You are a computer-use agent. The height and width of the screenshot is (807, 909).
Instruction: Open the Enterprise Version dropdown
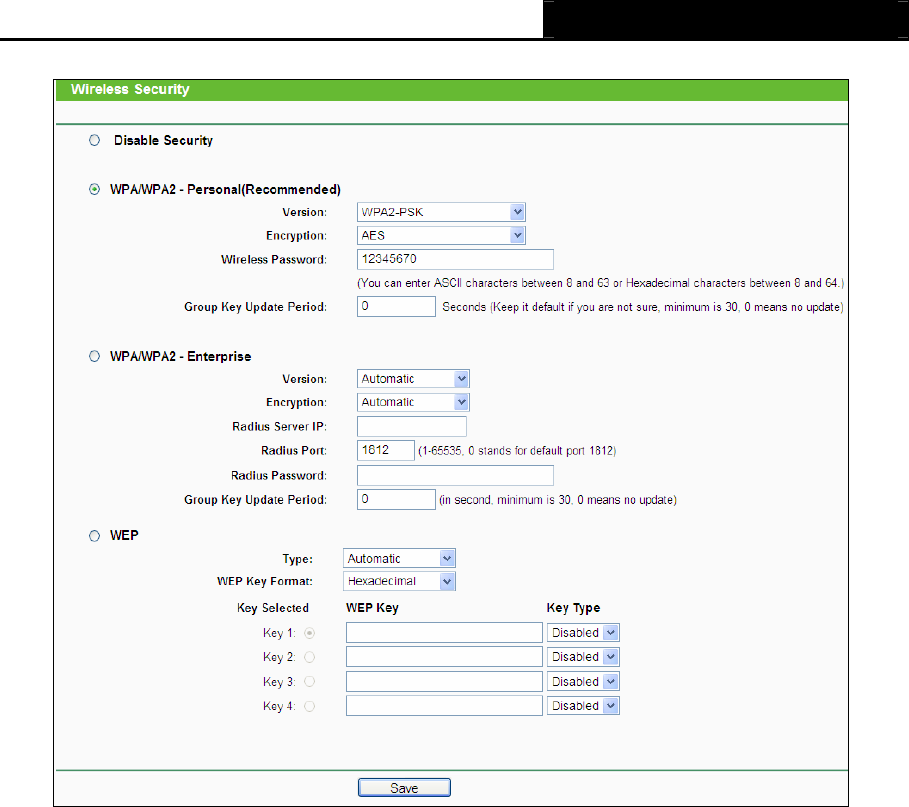pyautogui.click(x=413, y=379)
